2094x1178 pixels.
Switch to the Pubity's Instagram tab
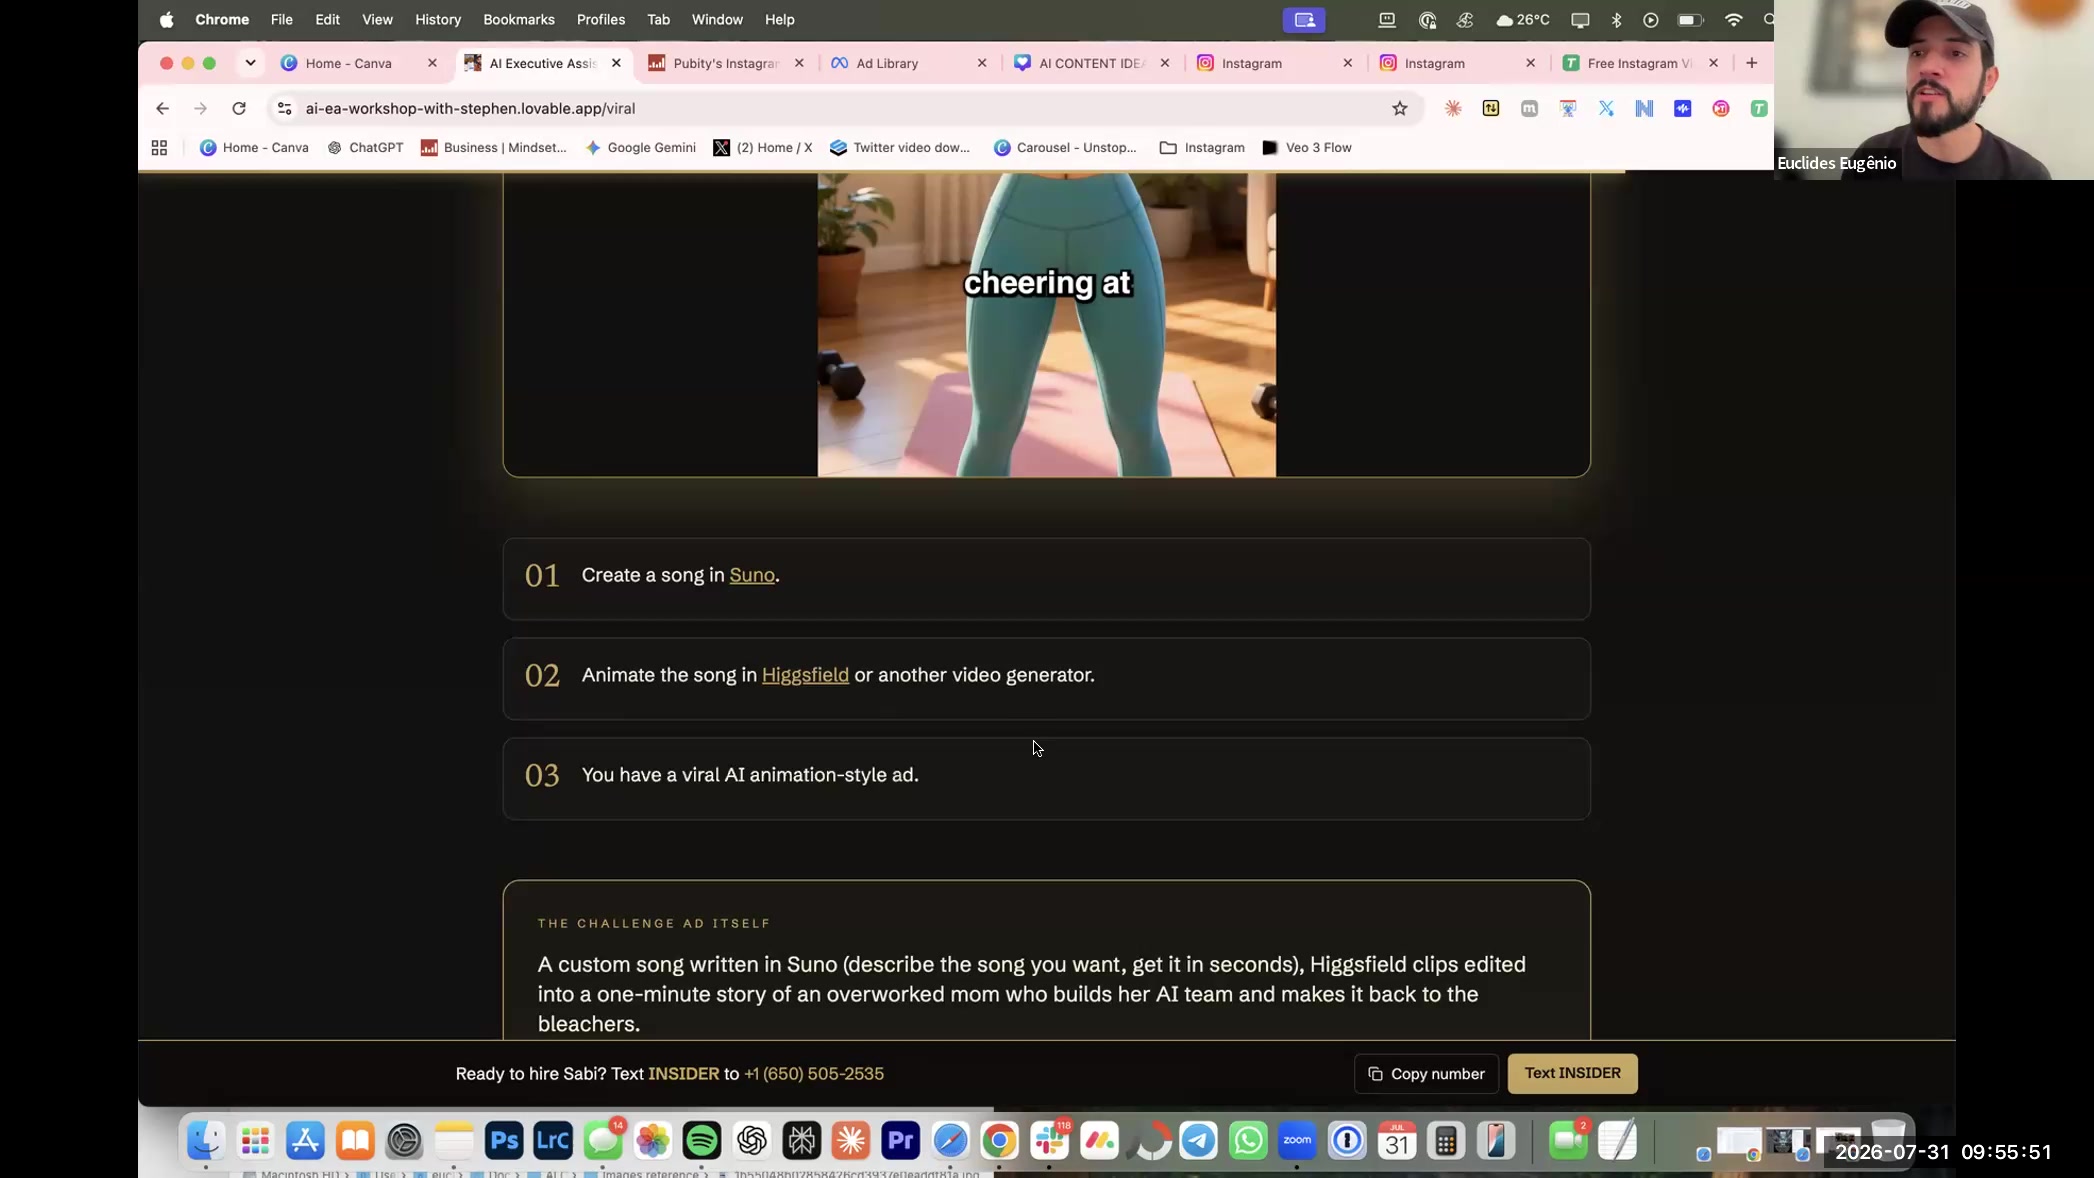(x=725, y=63)
